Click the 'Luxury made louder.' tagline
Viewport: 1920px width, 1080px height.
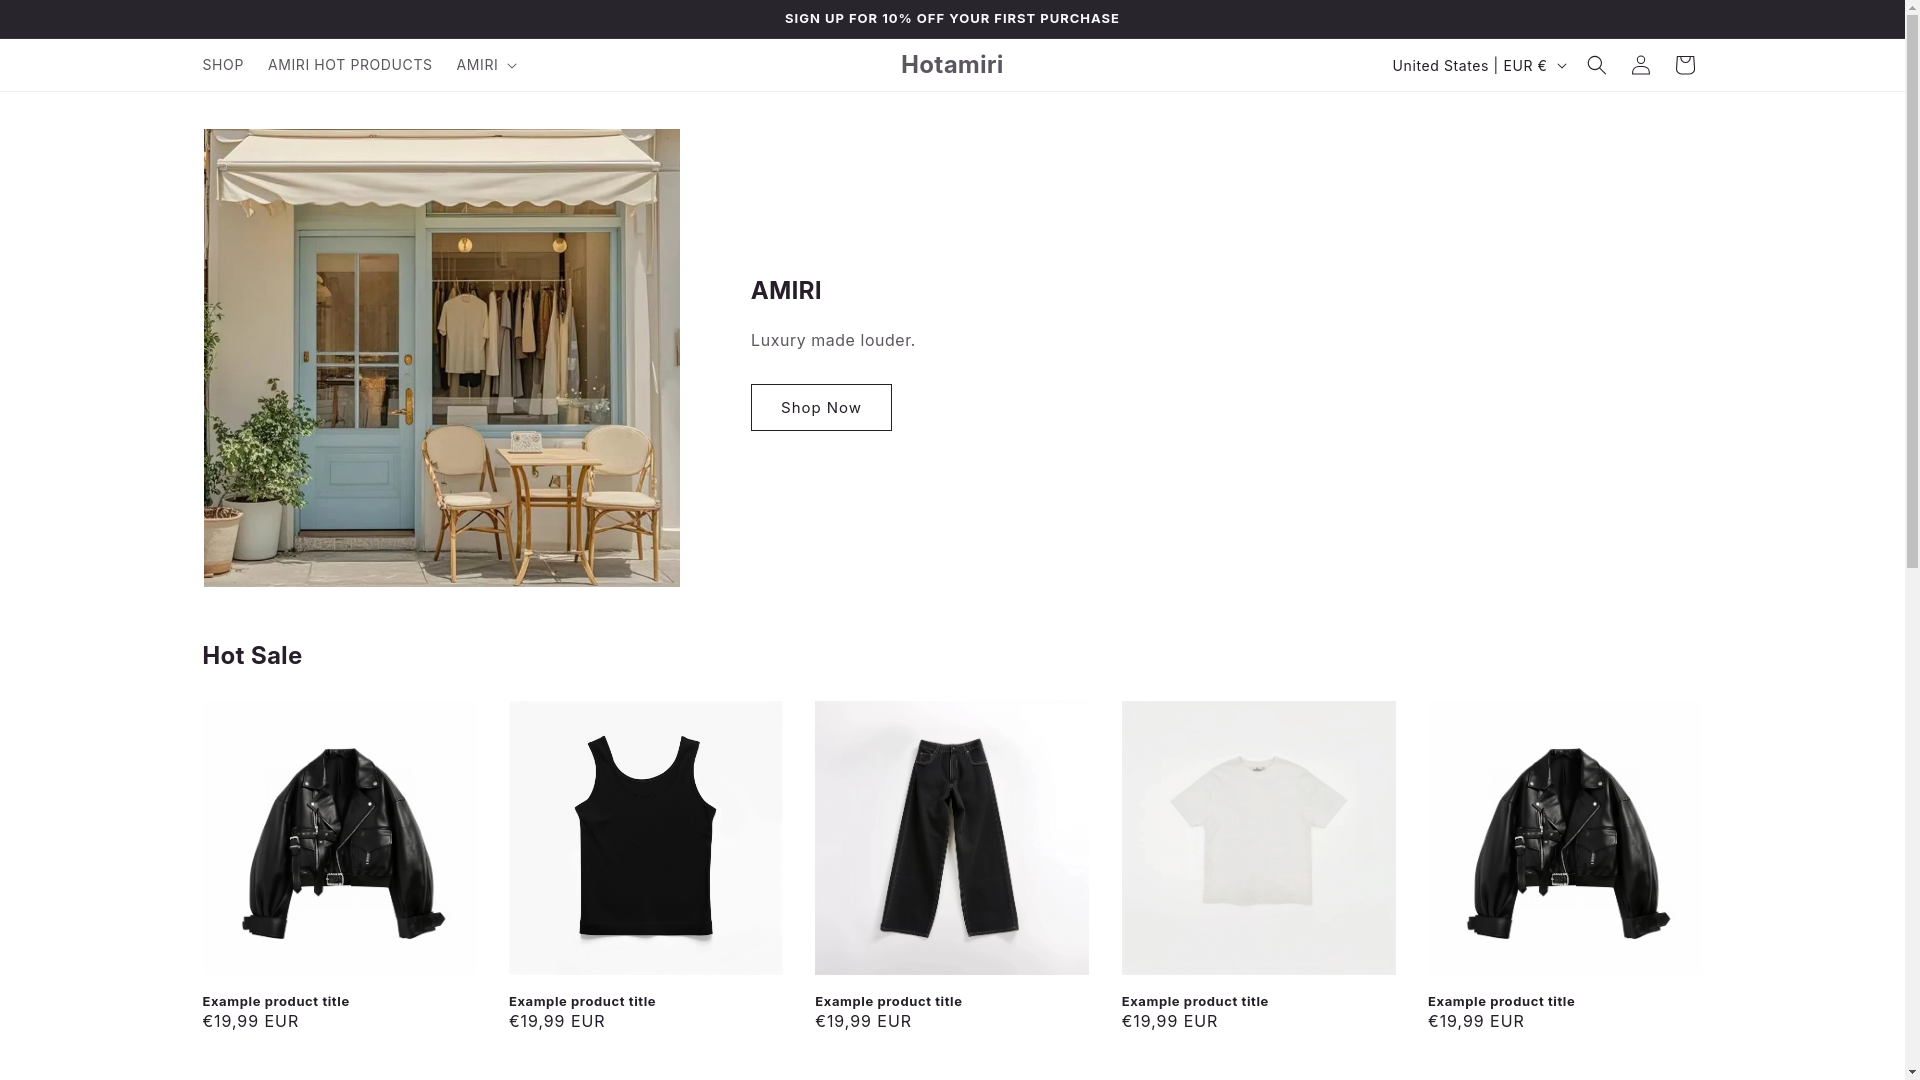(x=833, y=340)
